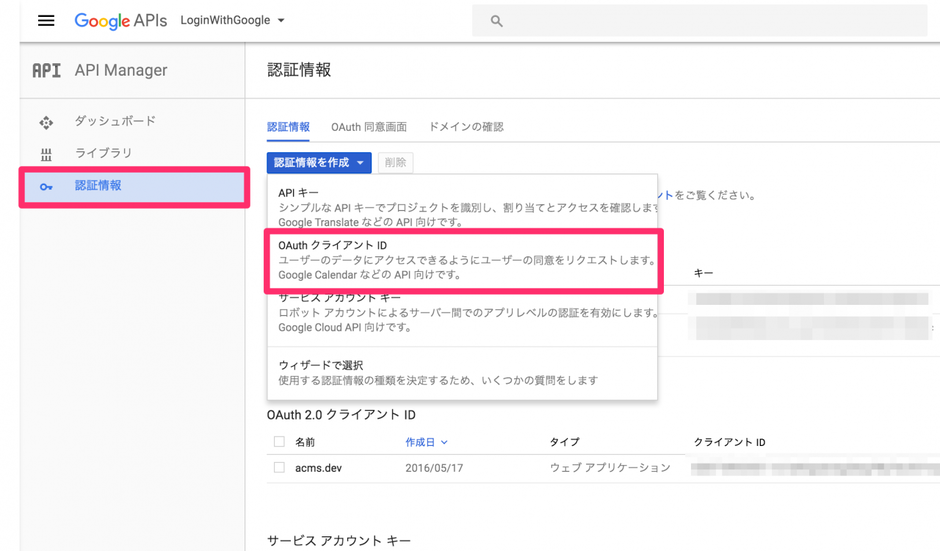This screenshot has width=940, height=551.
Task: Choose ウィザードで選択 menu entry
Action: pyautogui.click(x=462, y=372)
